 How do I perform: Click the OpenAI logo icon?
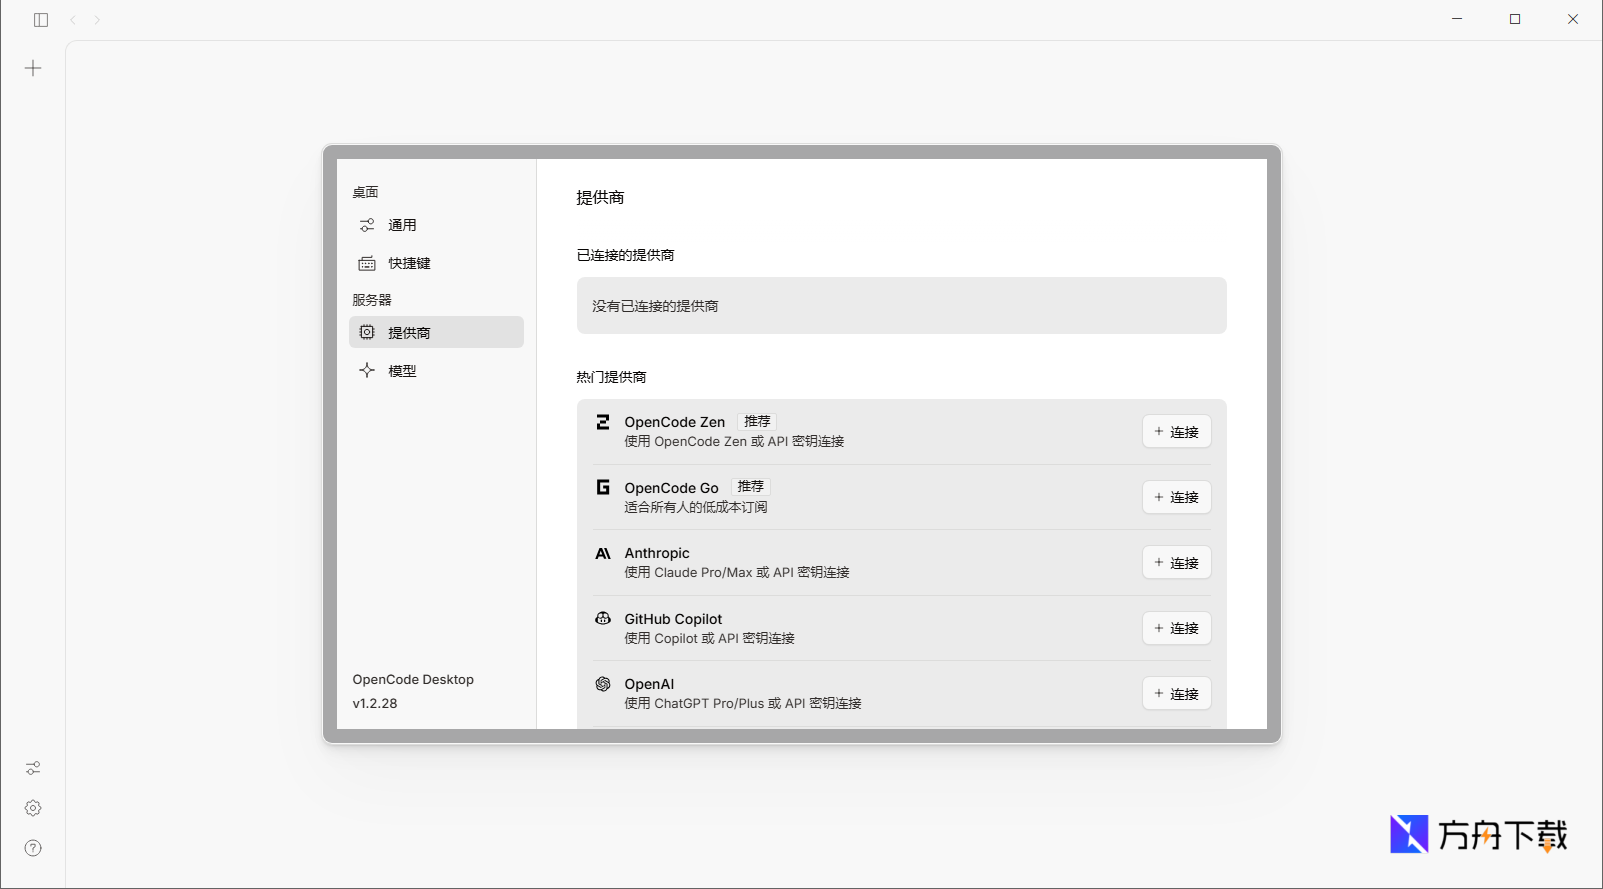603,684
